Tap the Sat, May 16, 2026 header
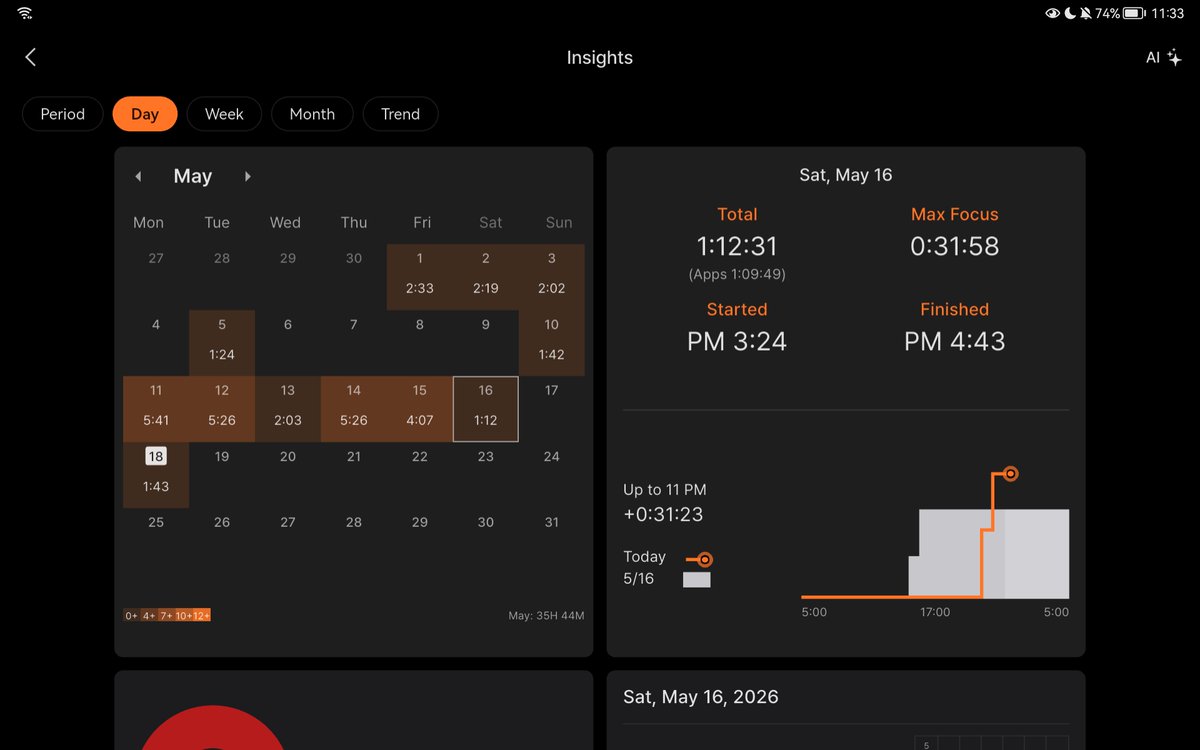Image resolution: width=1200 pixels, height=750 pixels. [x=701, y=697]
